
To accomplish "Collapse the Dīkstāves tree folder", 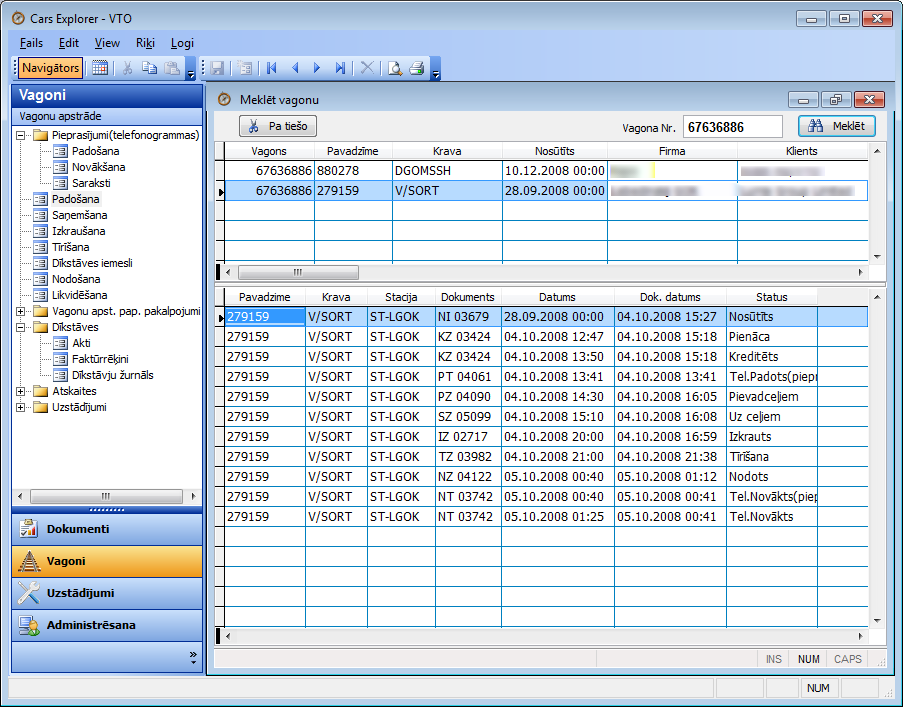I will (21, 327).
